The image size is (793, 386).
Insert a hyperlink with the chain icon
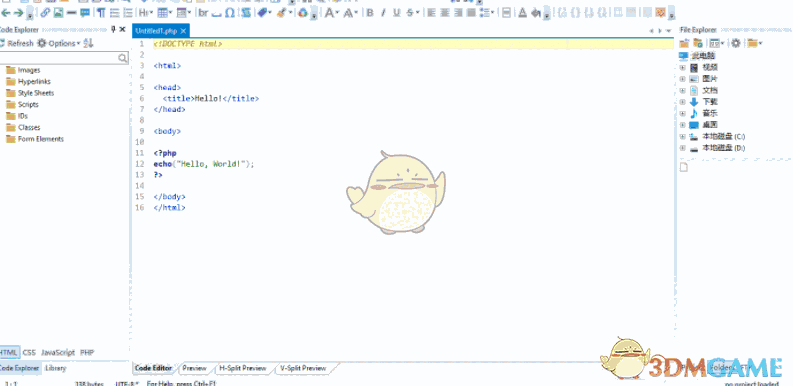tap(45, 13)
